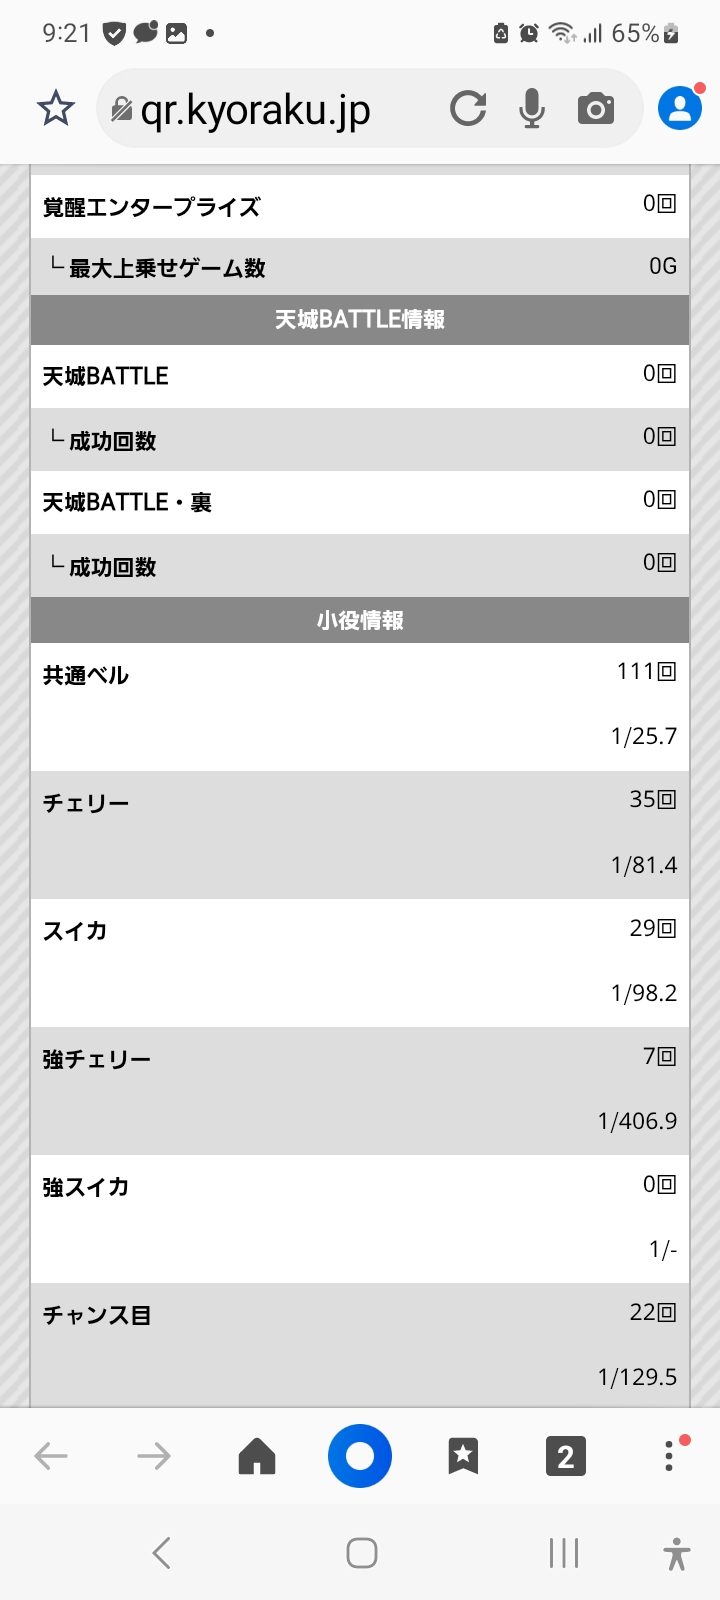Screen dimensions: 720x1600
Task: Go to browser home page
Action: click(x=257, y=1456)
